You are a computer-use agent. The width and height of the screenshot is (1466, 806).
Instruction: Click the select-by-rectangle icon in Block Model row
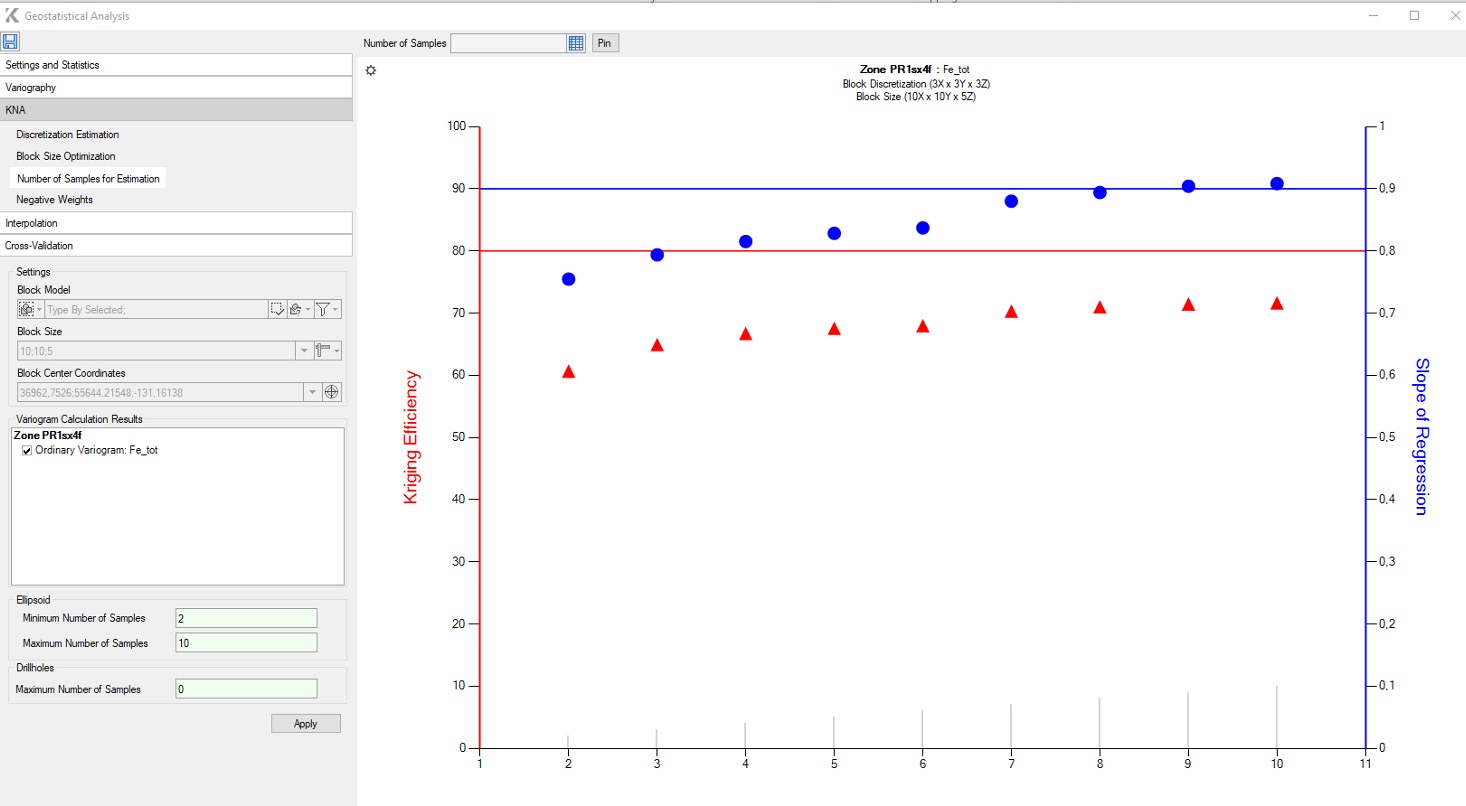tap(277, 309)
